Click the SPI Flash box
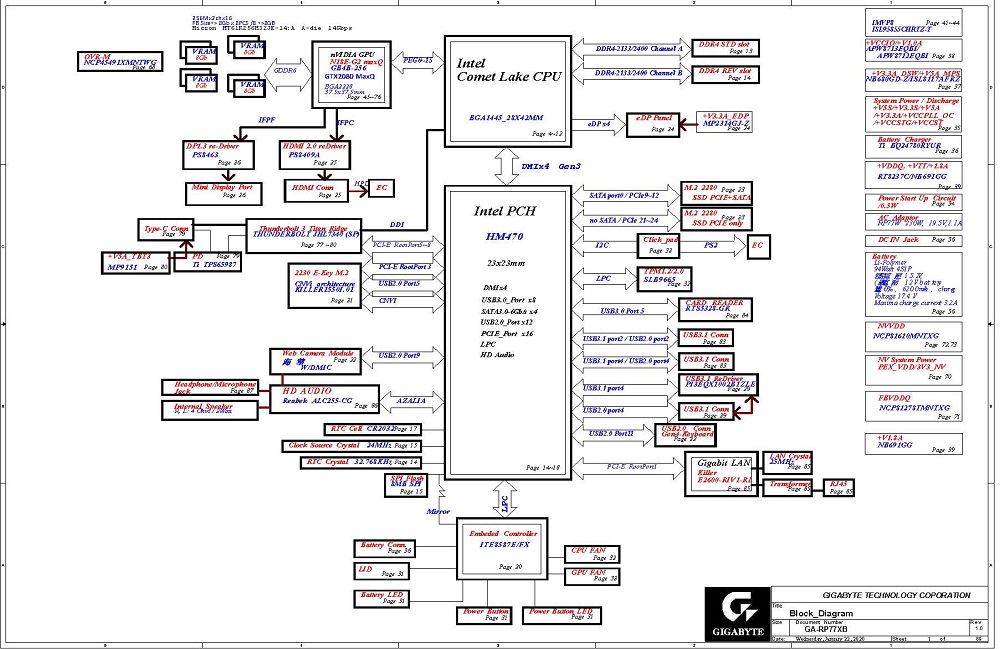Image resolution: width=1000 pixels, height=649 pixels. [x=406, y=485]
